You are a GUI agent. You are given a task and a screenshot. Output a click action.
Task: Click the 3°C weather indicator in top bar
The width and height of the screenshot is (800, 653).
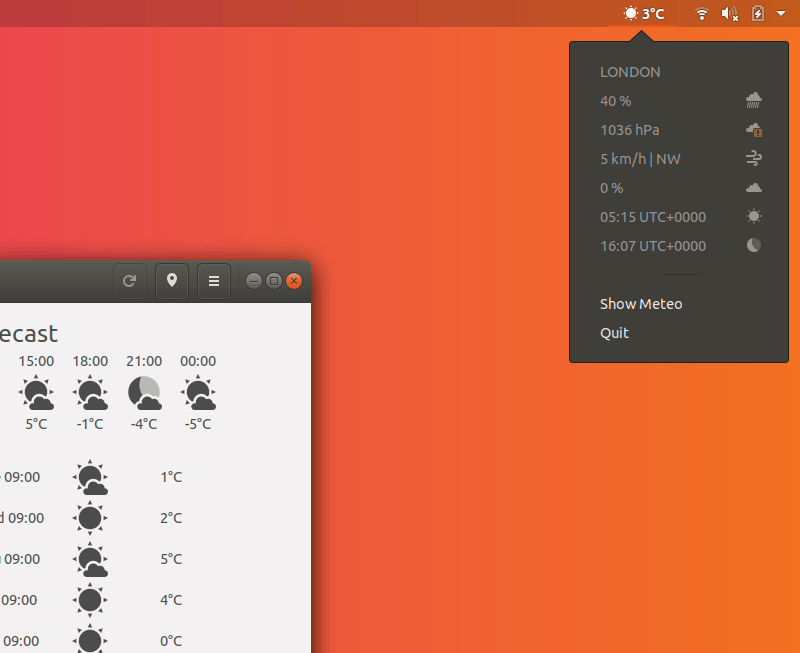click(x=643, y=13)
